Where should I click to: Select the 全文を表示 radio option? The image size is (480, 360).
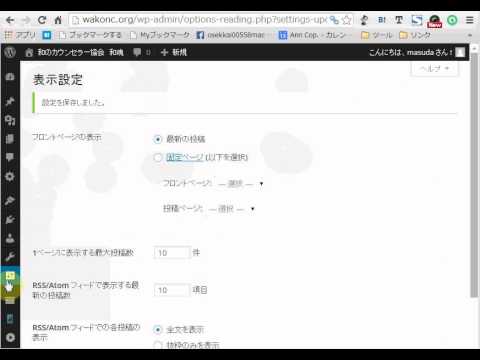coord(158,330)
